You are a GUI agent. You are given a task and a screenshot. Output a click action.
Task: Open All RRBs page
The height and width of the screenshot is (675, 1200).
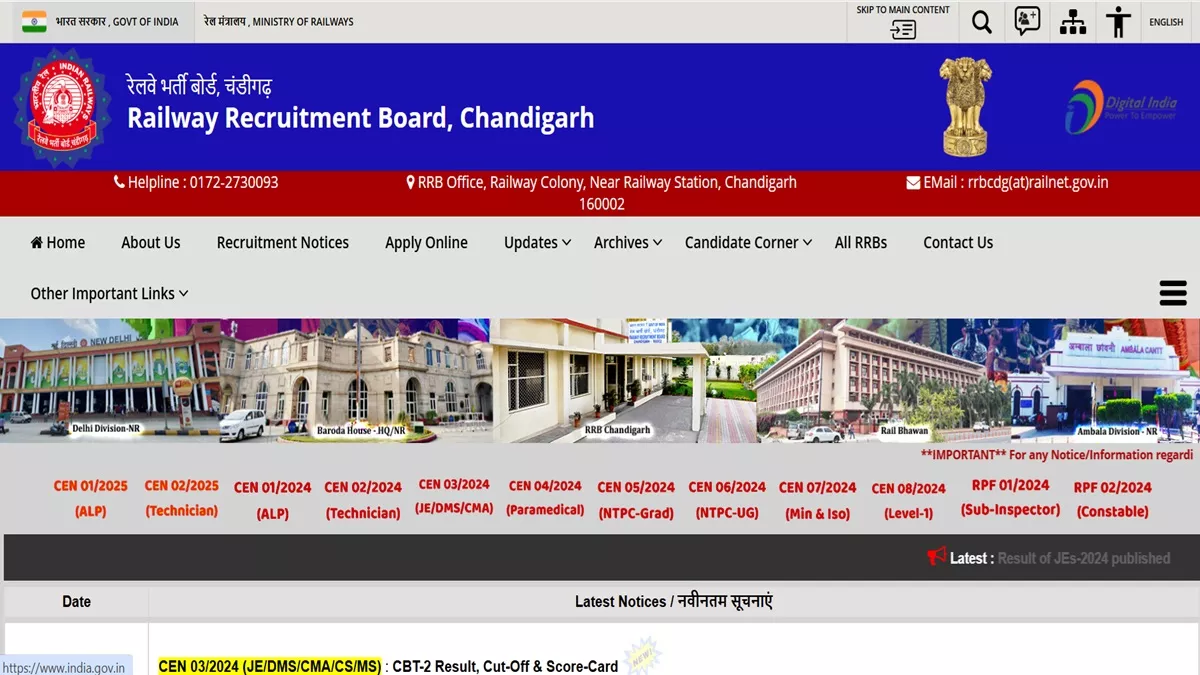tap(861, 242)
